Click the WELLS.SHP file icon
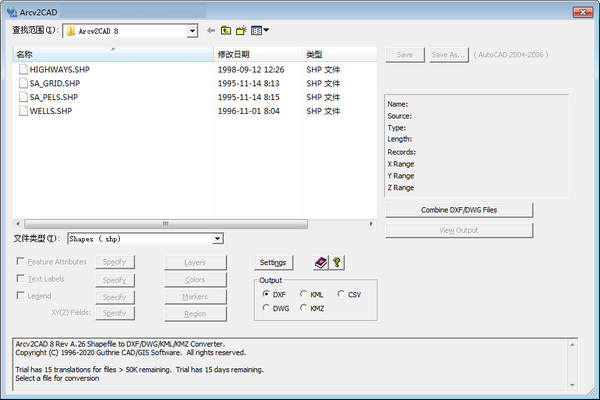Screen dimensions: 600x400 (x=23, y=111)
